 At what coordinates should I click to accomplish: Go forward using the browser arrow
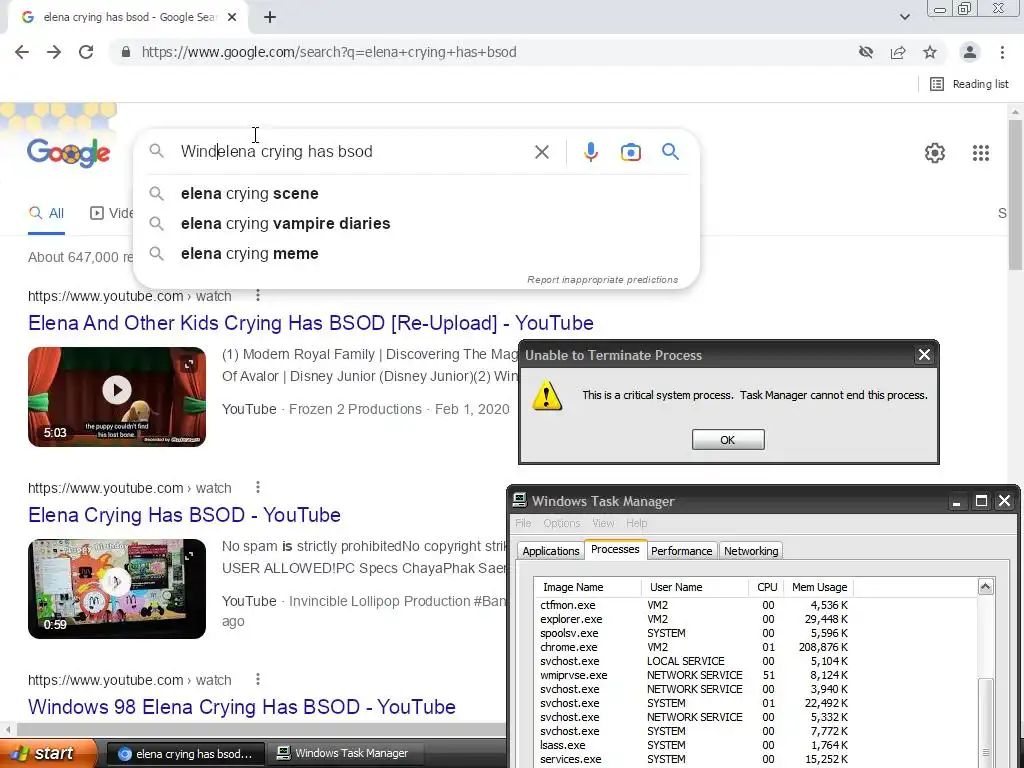pos(54,52)
